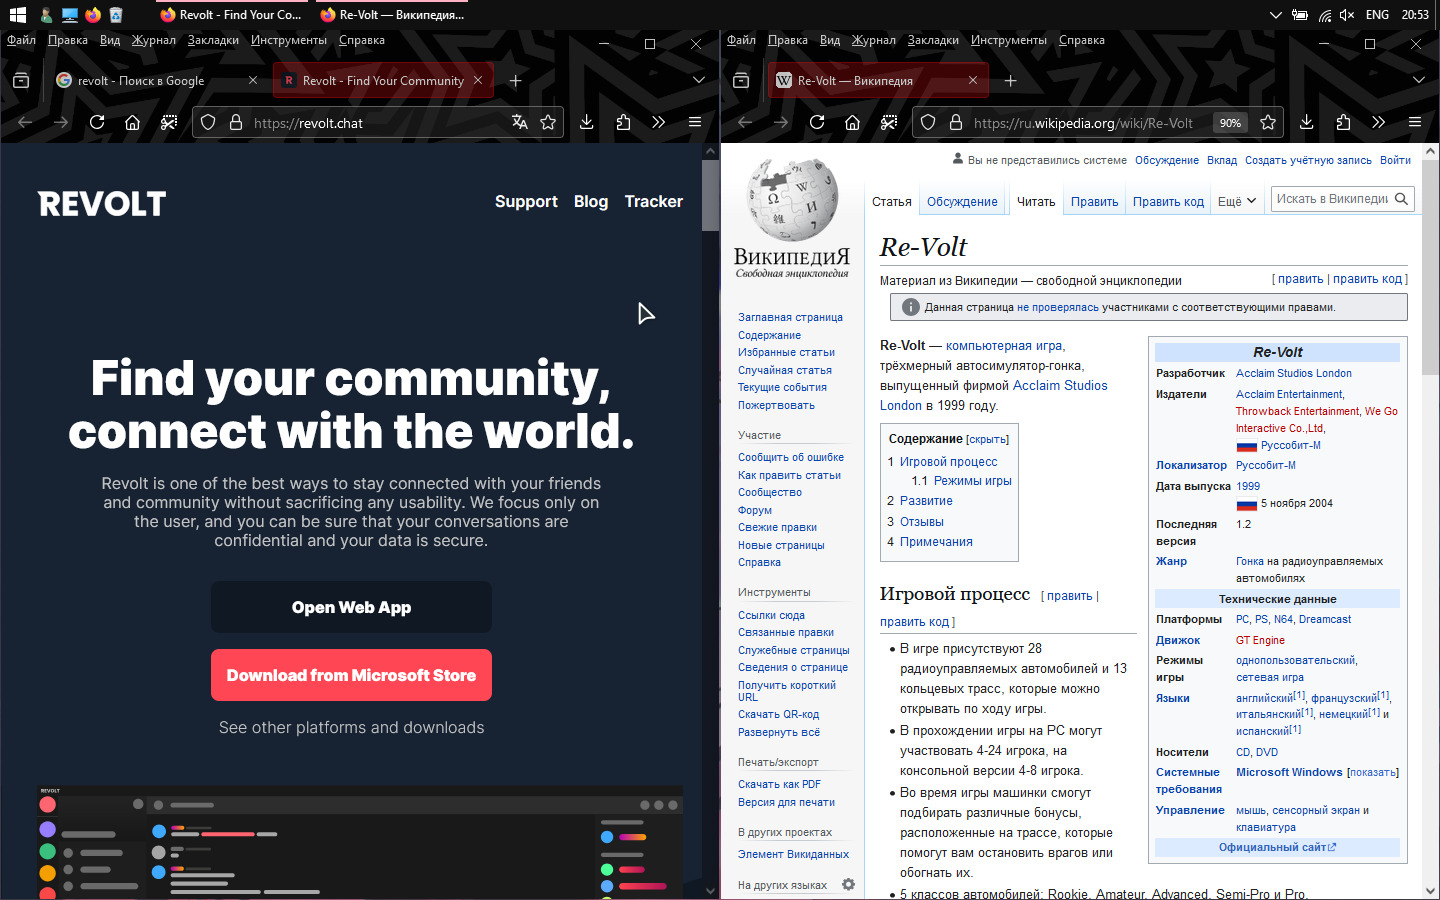This screenshot has width=1440, height=900.
Task: Switch to 'revolt - Поиск в Google' tab
Action: click(157, 80)
